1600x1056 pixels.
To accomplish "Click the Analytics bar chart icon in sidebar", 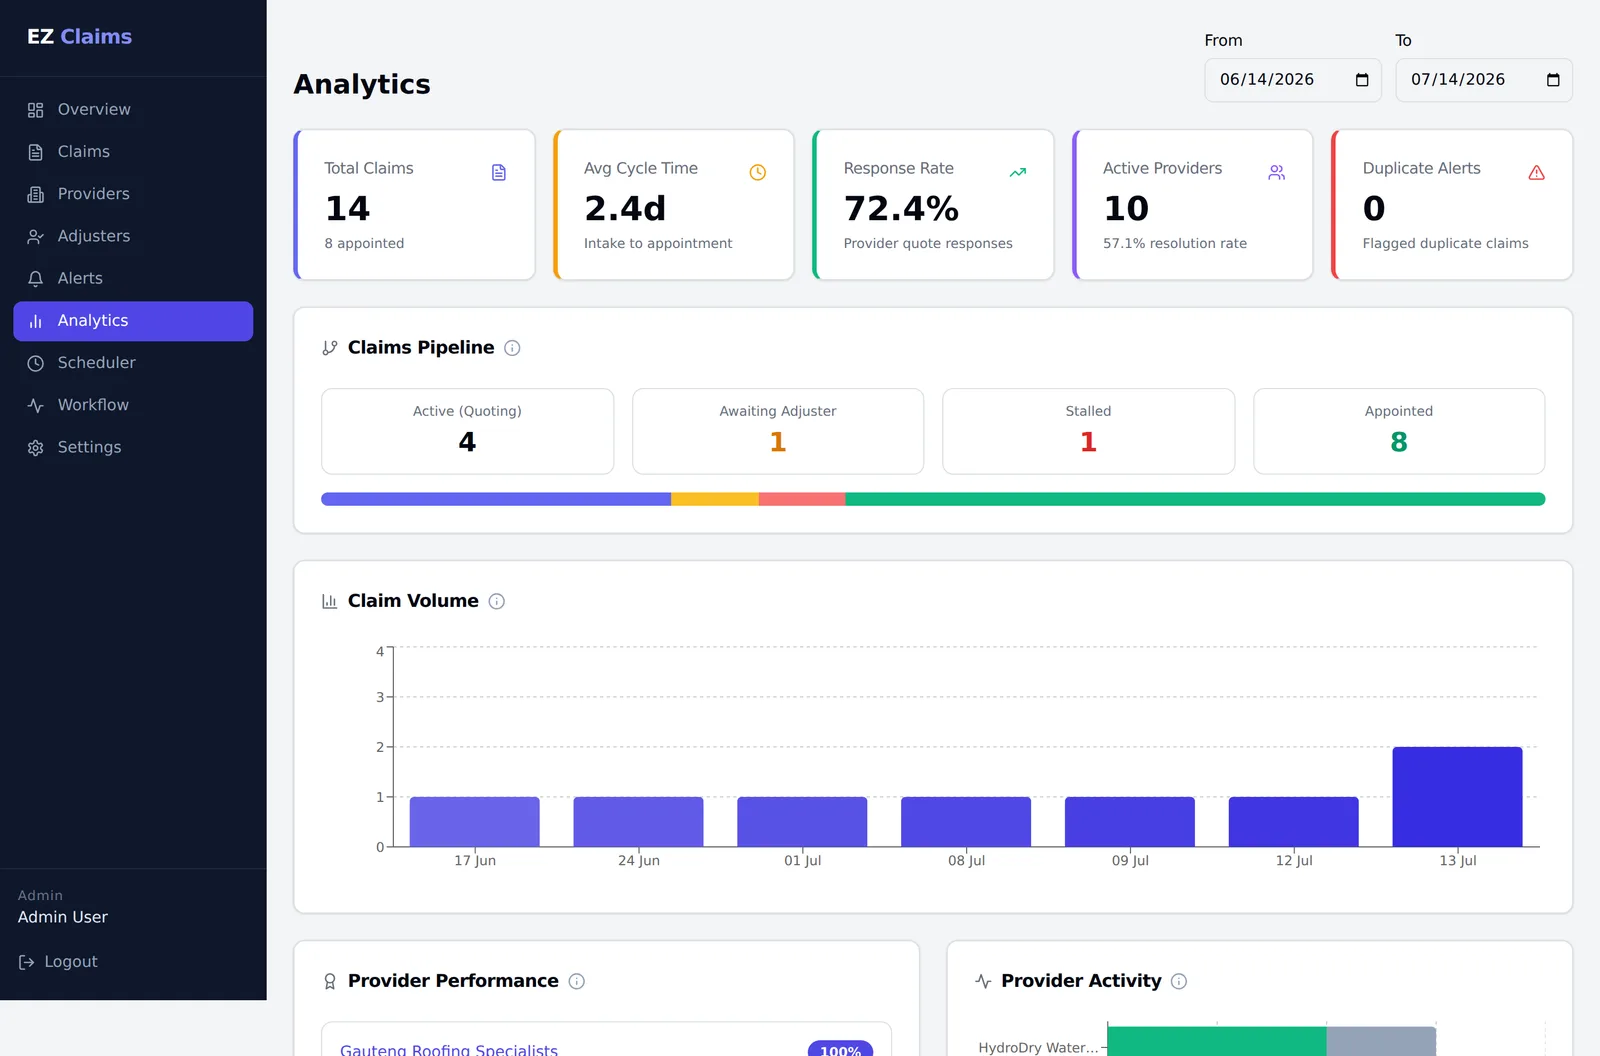I will point(36,321).
